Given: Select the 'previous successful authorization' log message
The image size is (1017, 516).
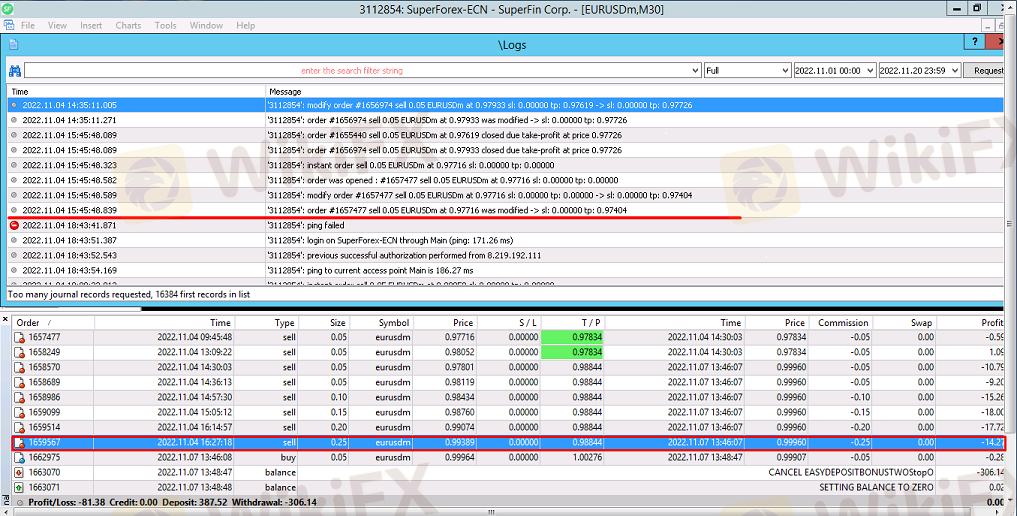Looking at the screenshot, I should pos(404,255).
